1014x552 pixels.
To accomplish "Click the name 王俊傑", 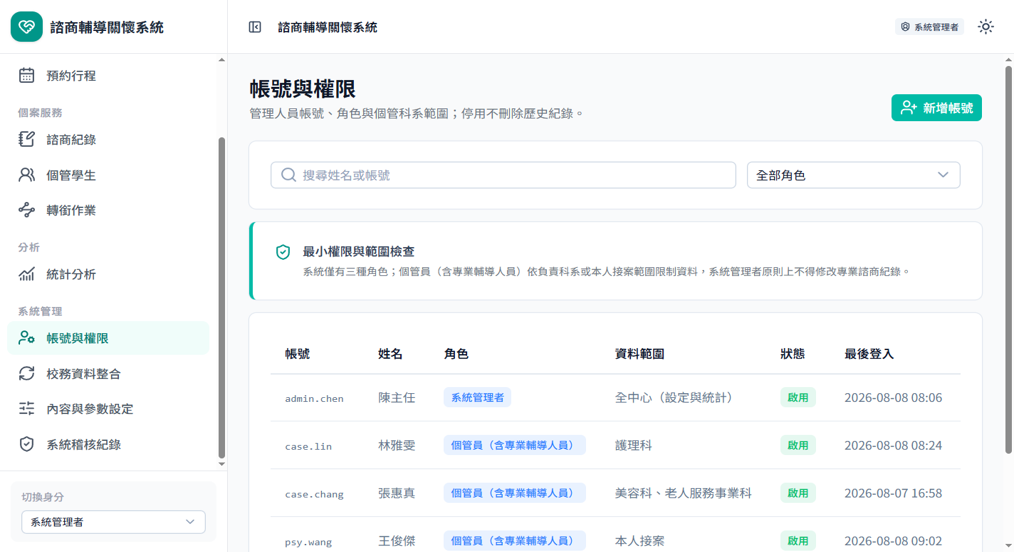I will click(396, 541).
